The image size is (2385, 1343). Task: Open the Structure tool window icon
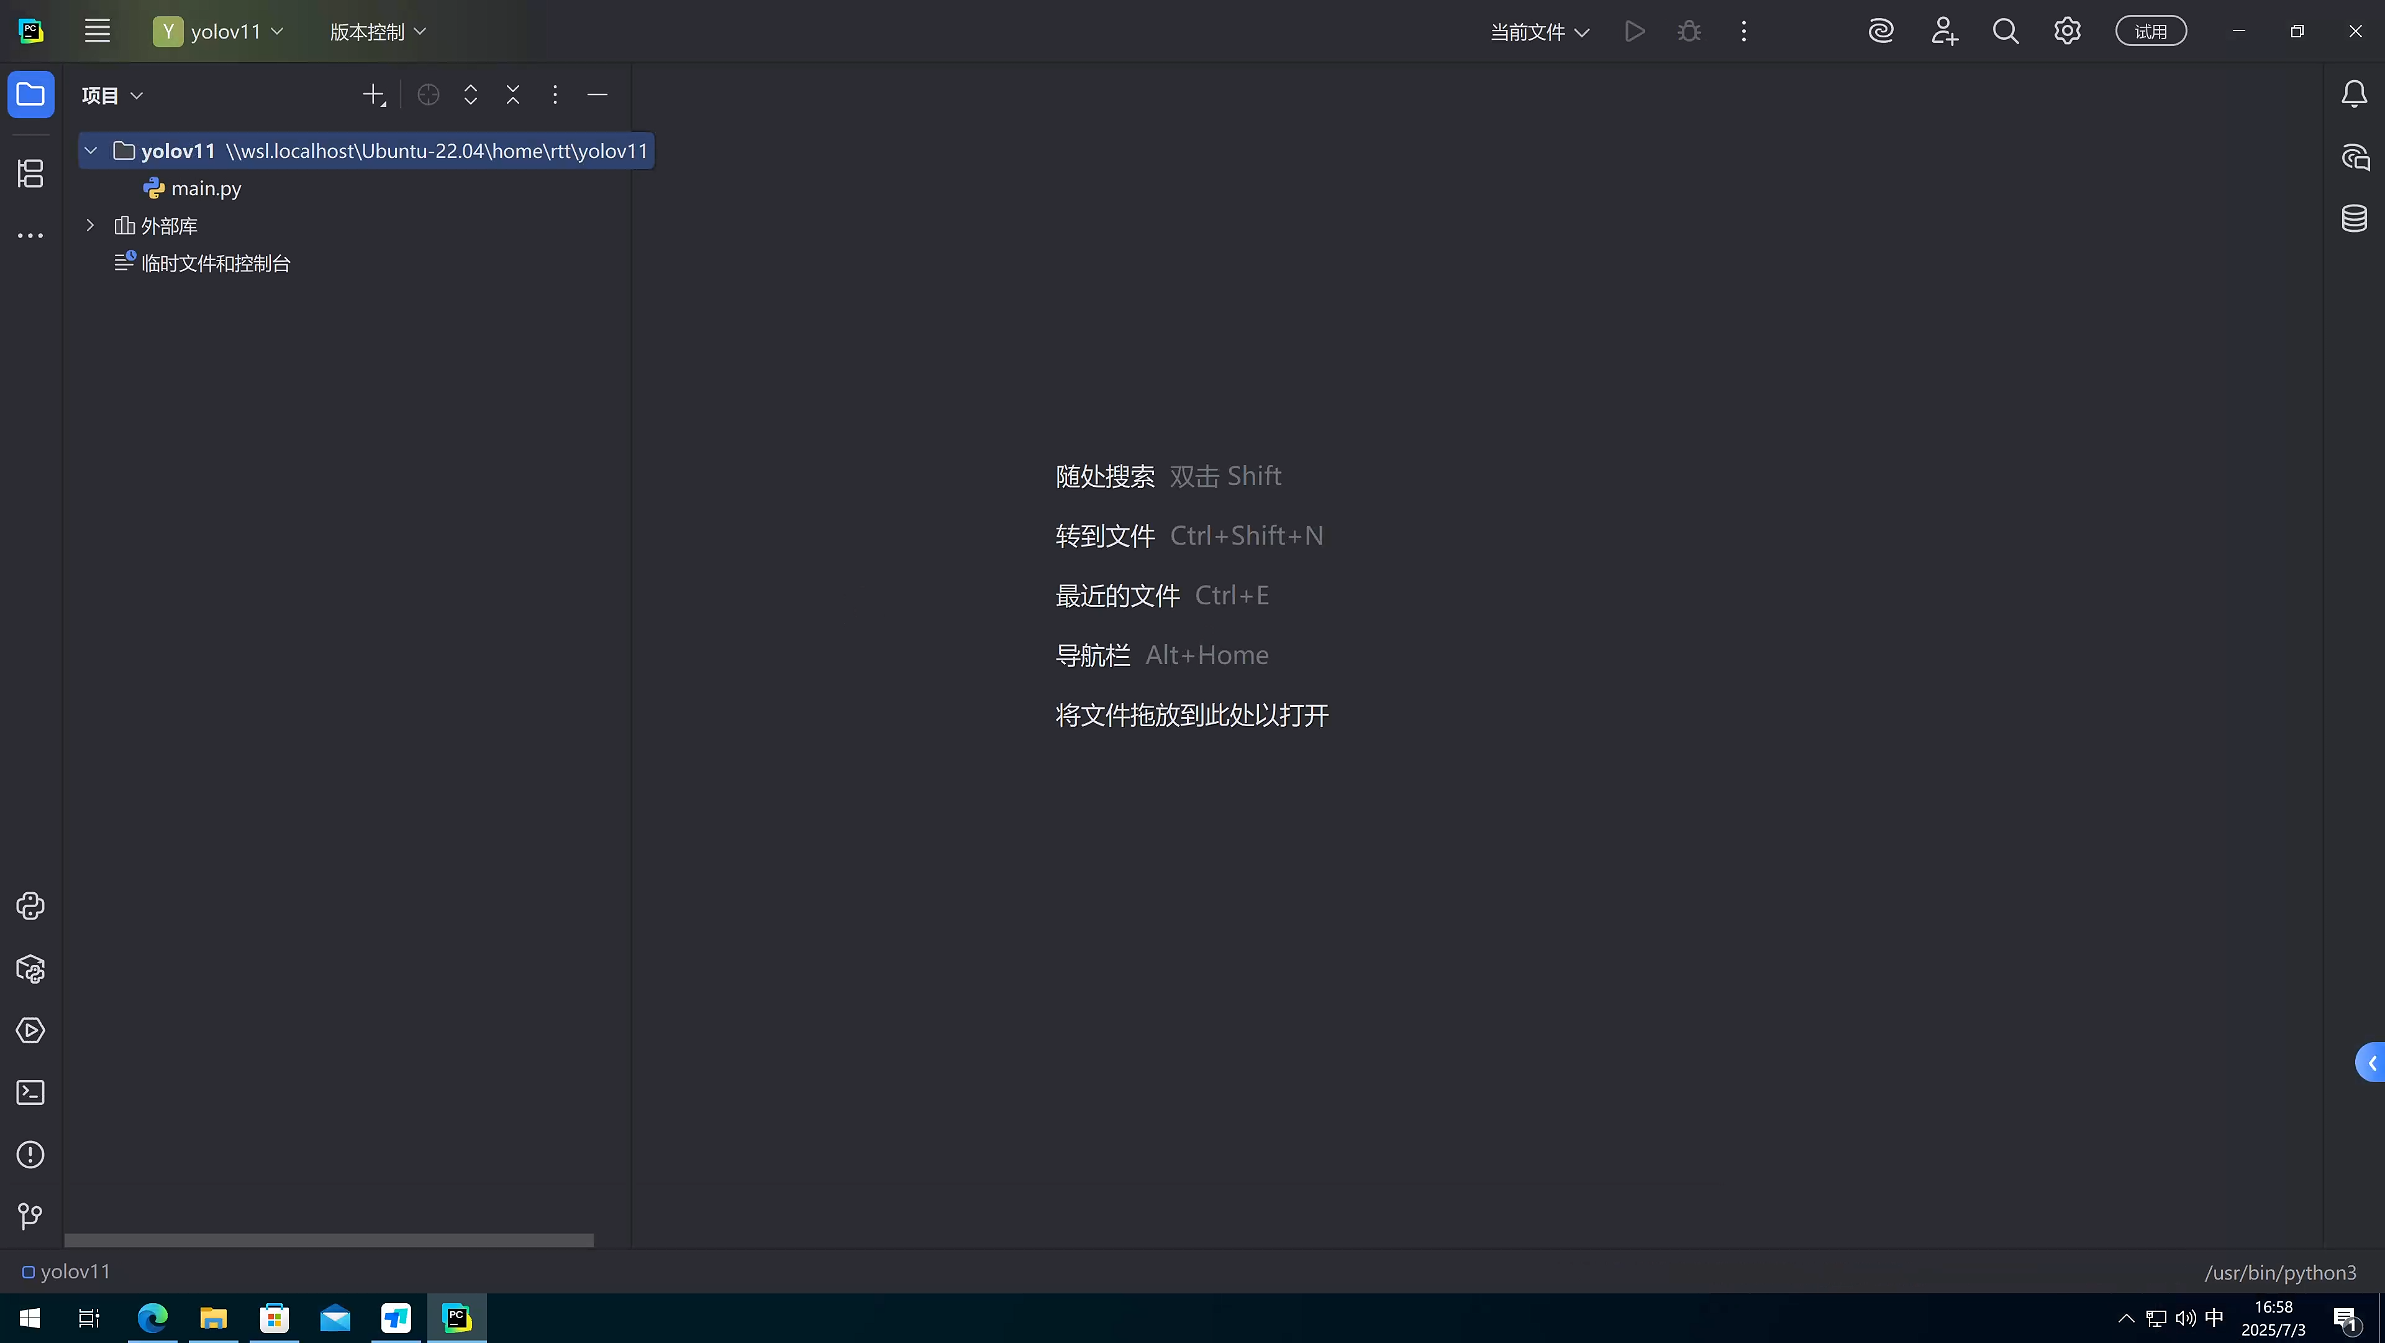[31, 173]
